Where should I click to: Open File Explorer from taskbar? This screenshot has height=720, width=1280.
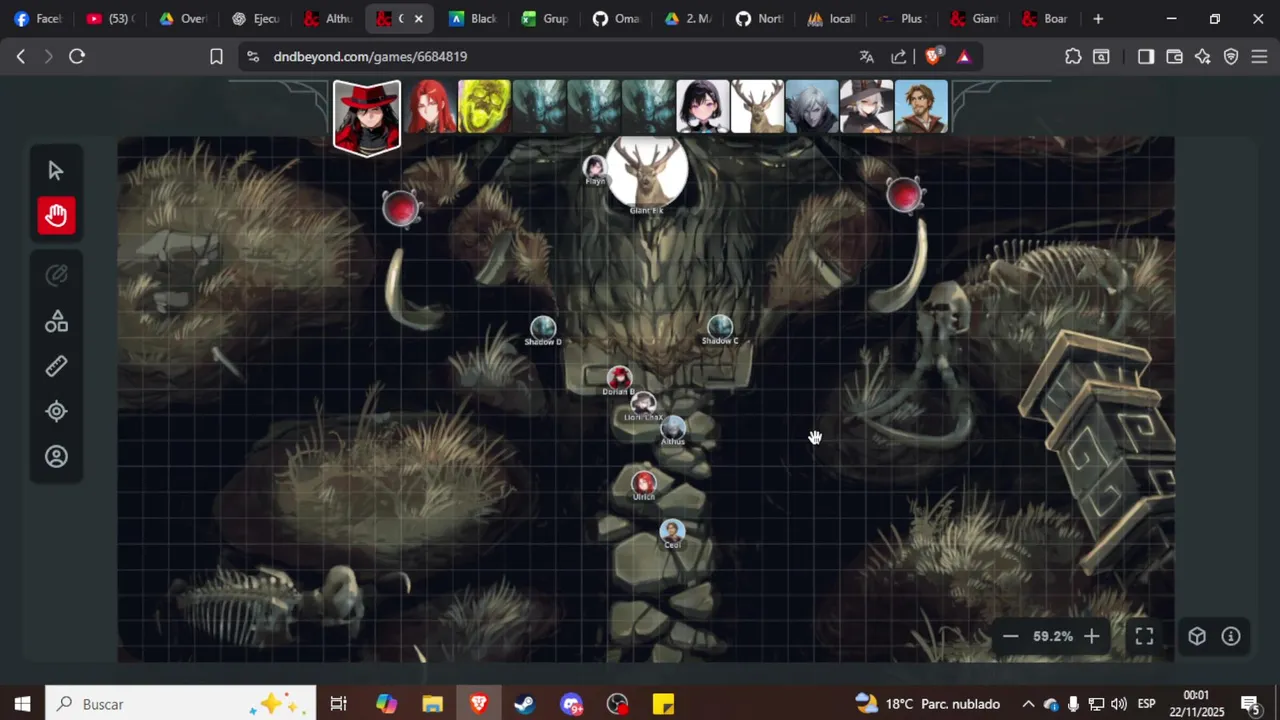(432, 704)
